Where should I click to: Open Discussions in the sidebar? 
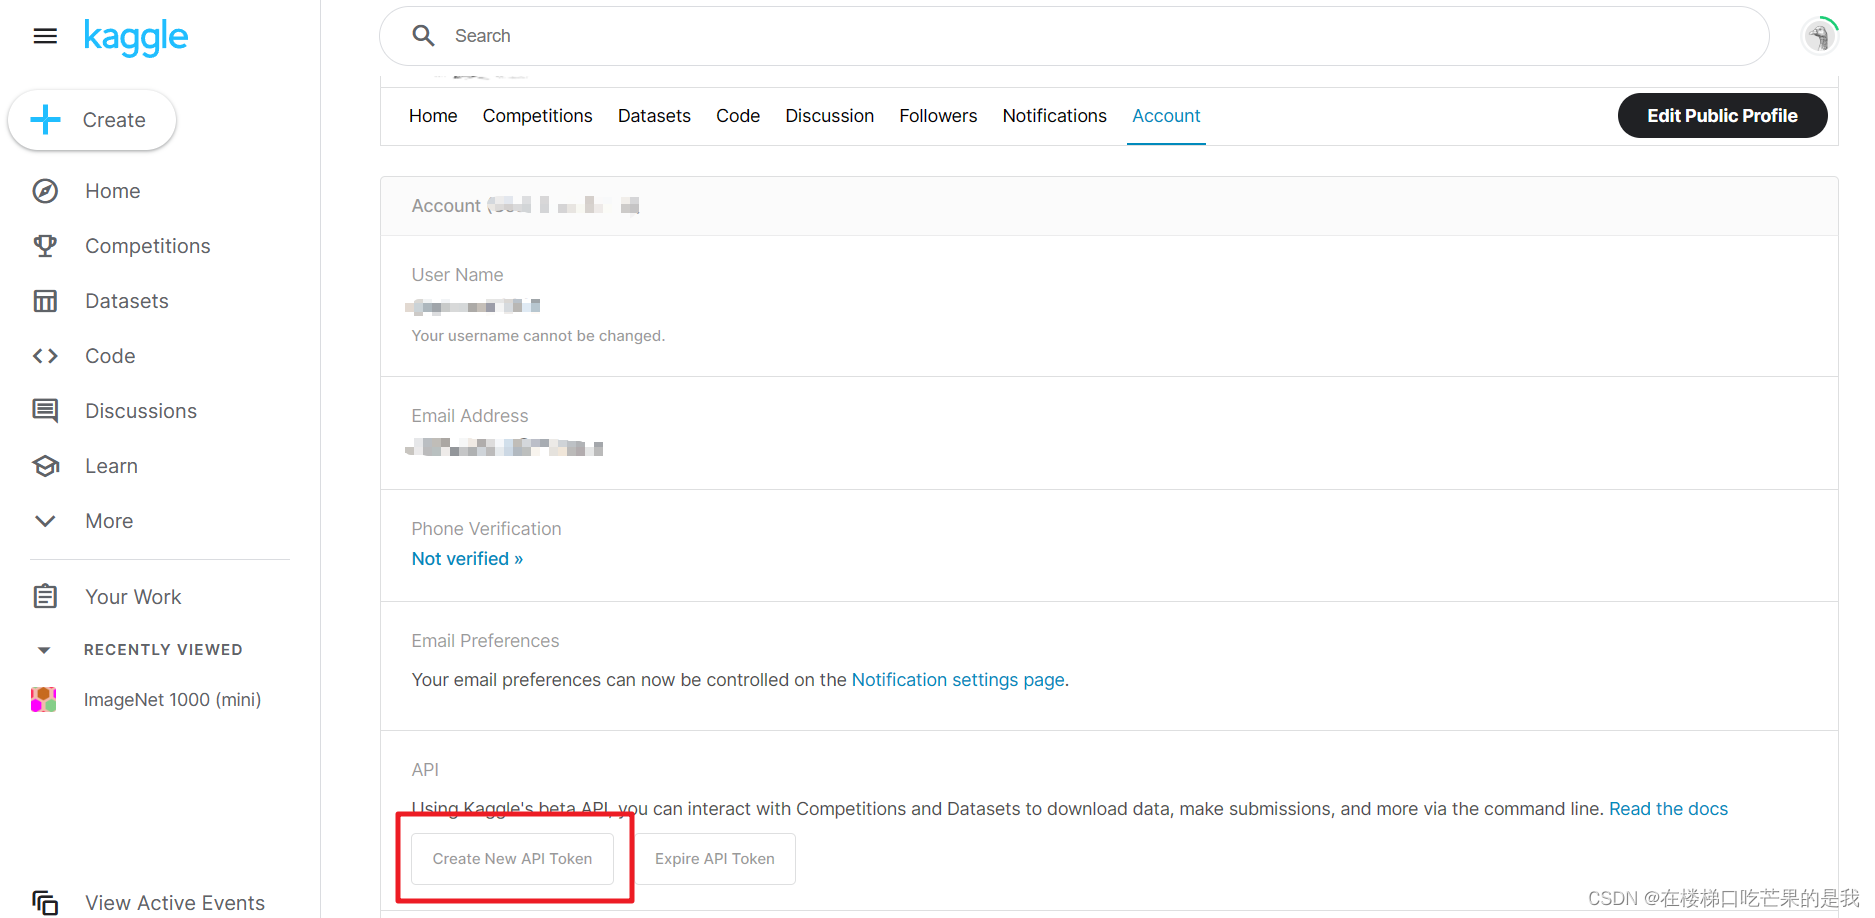tap(141, 411)
